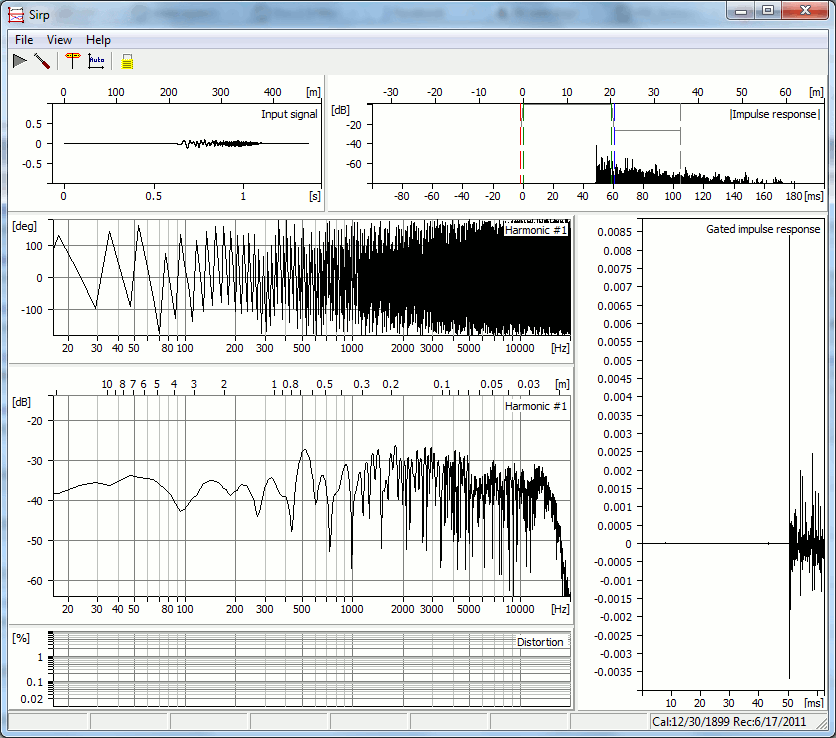
Task: Select the red-yellow marker cursor tool
Action: coord(73,61)
